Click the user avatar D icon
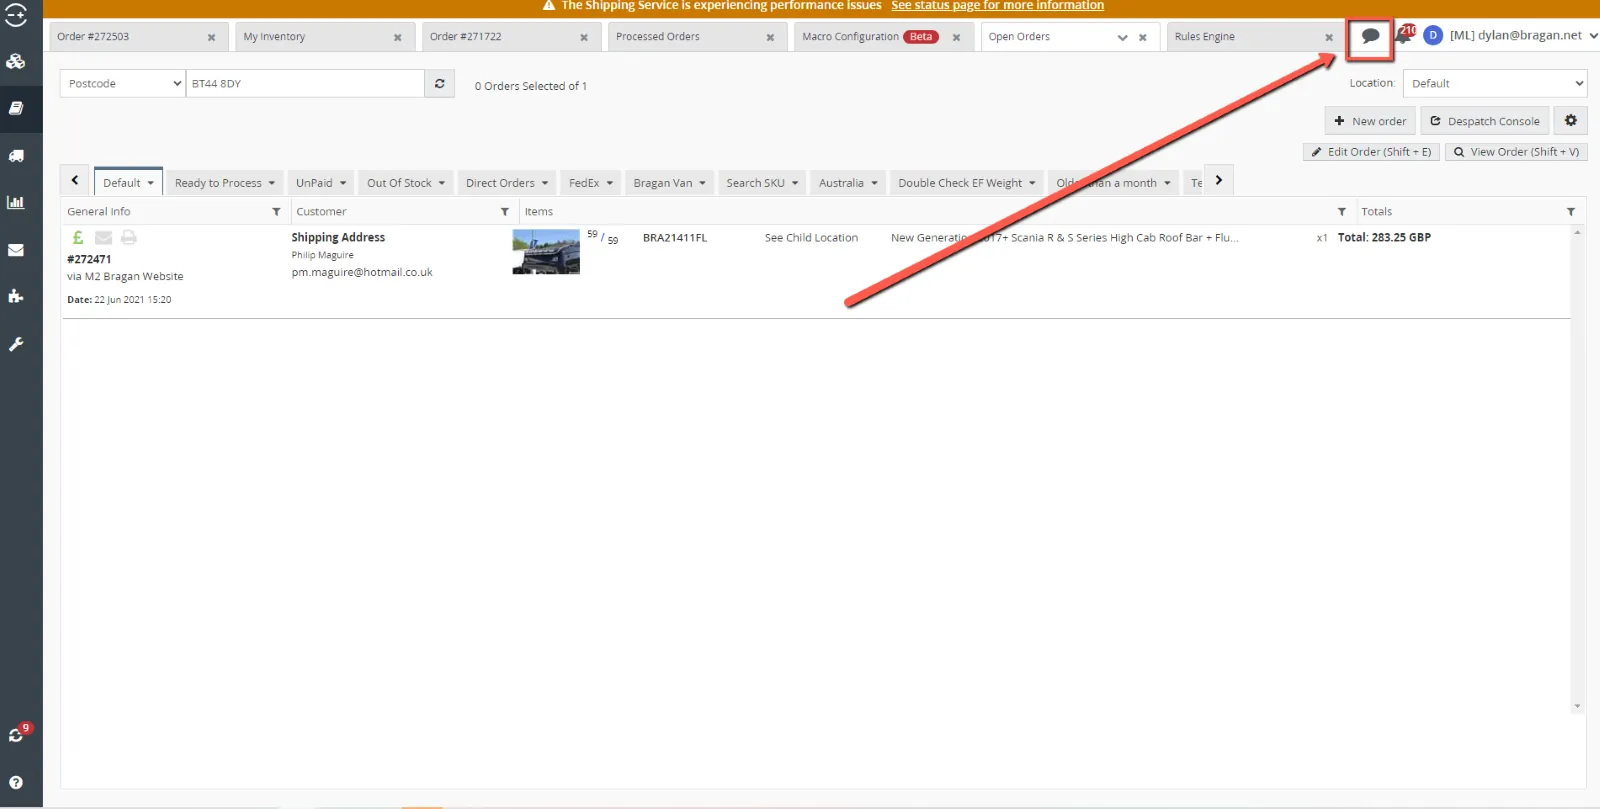This screenshot has width=1600, height=809. coord(1432,35)
